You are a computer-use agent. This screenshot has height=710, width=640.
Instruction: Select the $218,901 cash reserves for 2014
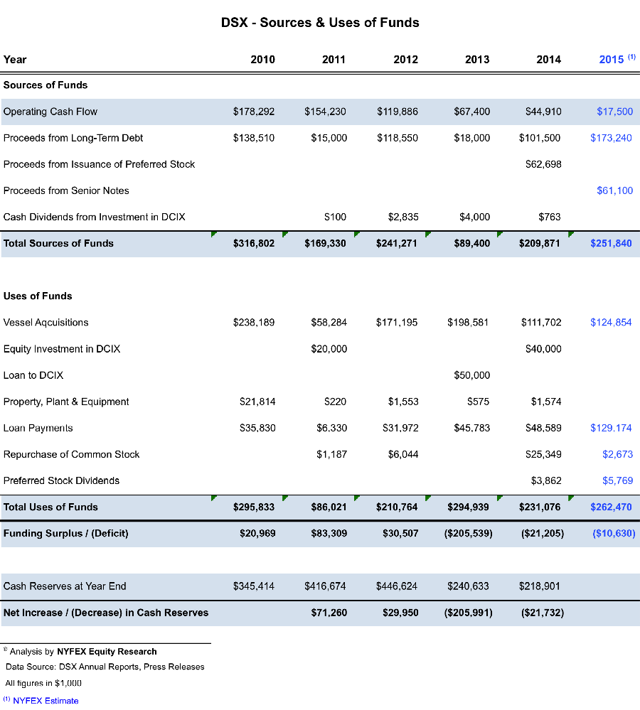(x=539, y=586)
